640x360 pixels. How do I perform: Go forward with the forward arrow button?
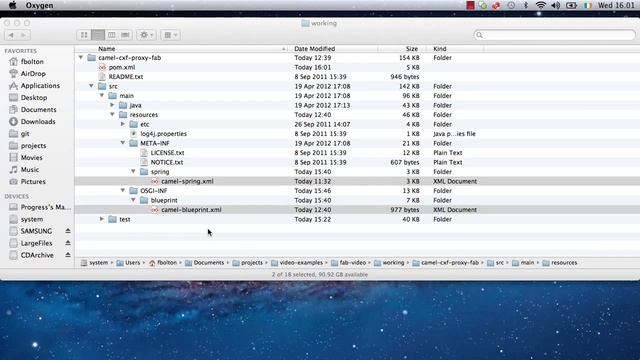[24, 35]
